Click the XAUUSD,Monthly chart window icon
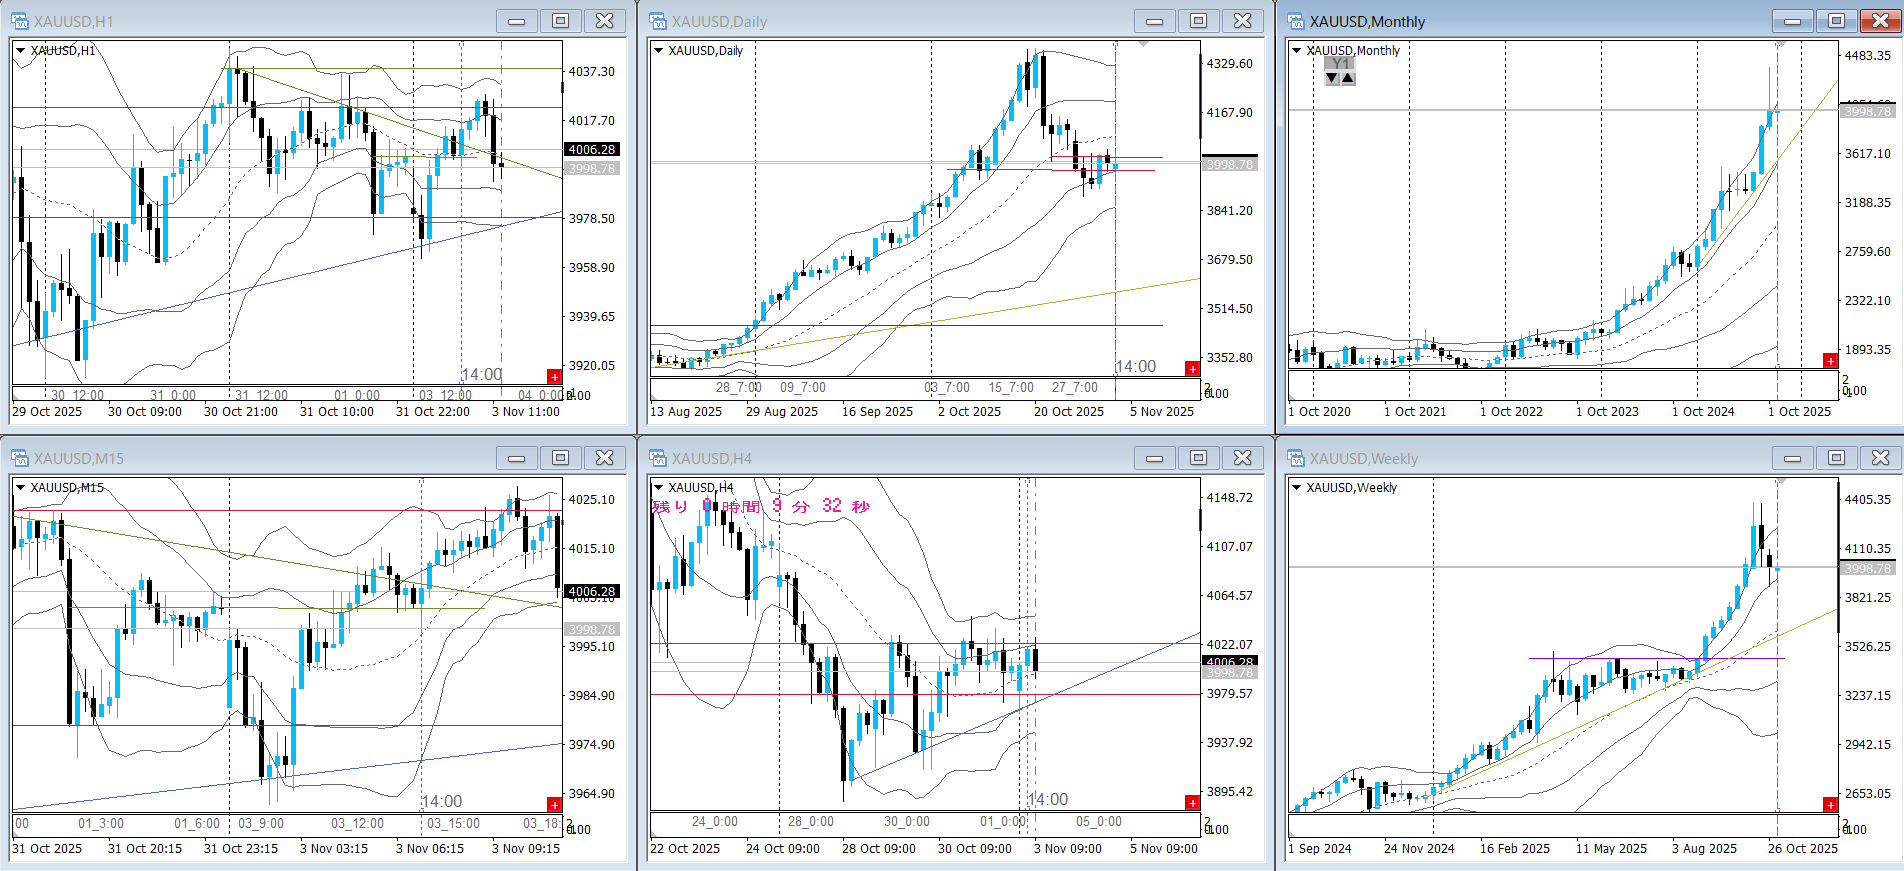Screen dimensions: 1904x871 click(1296, 21)
